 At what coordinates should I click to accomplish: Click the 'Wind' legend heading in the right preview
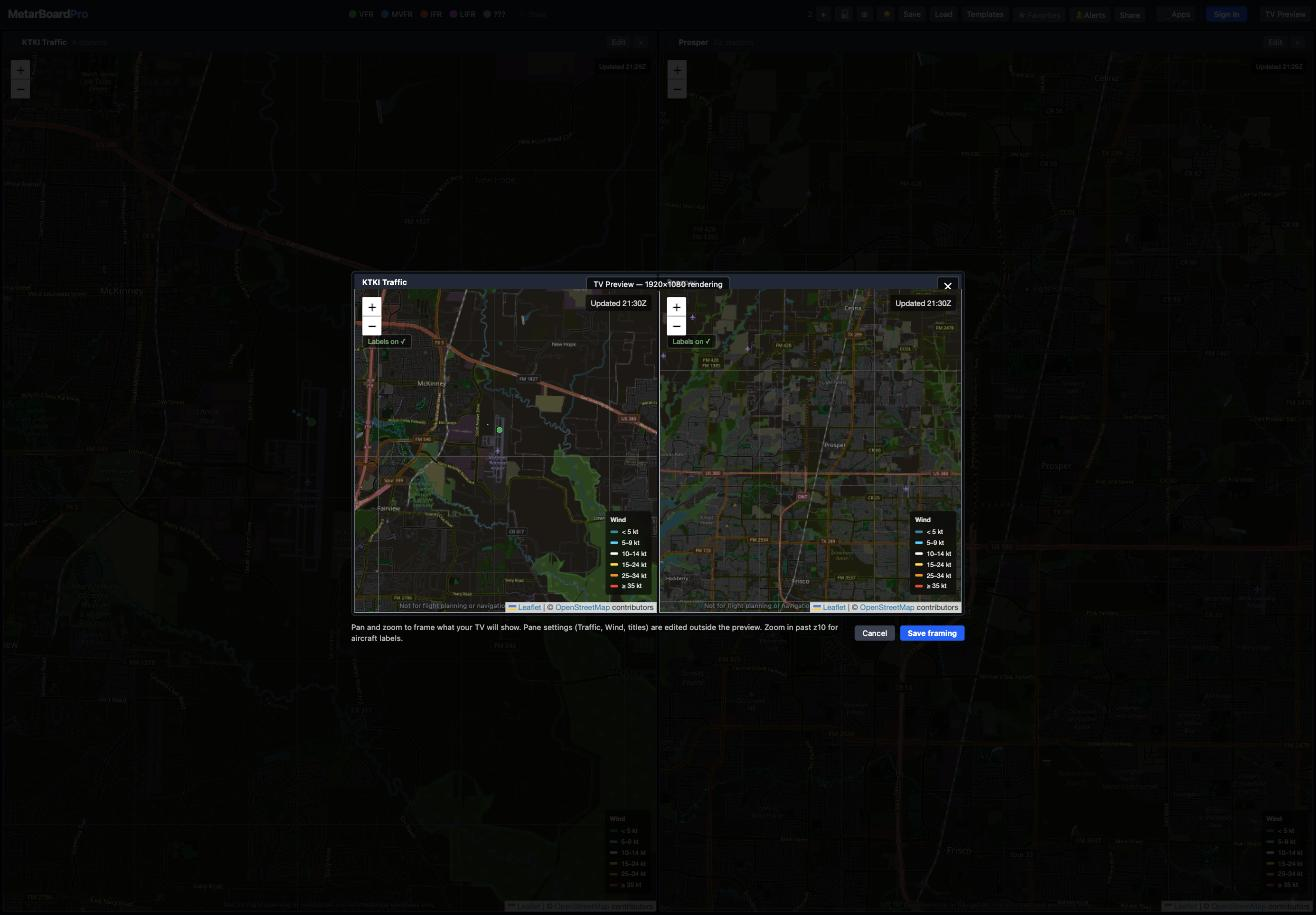[x=923, y=520]
